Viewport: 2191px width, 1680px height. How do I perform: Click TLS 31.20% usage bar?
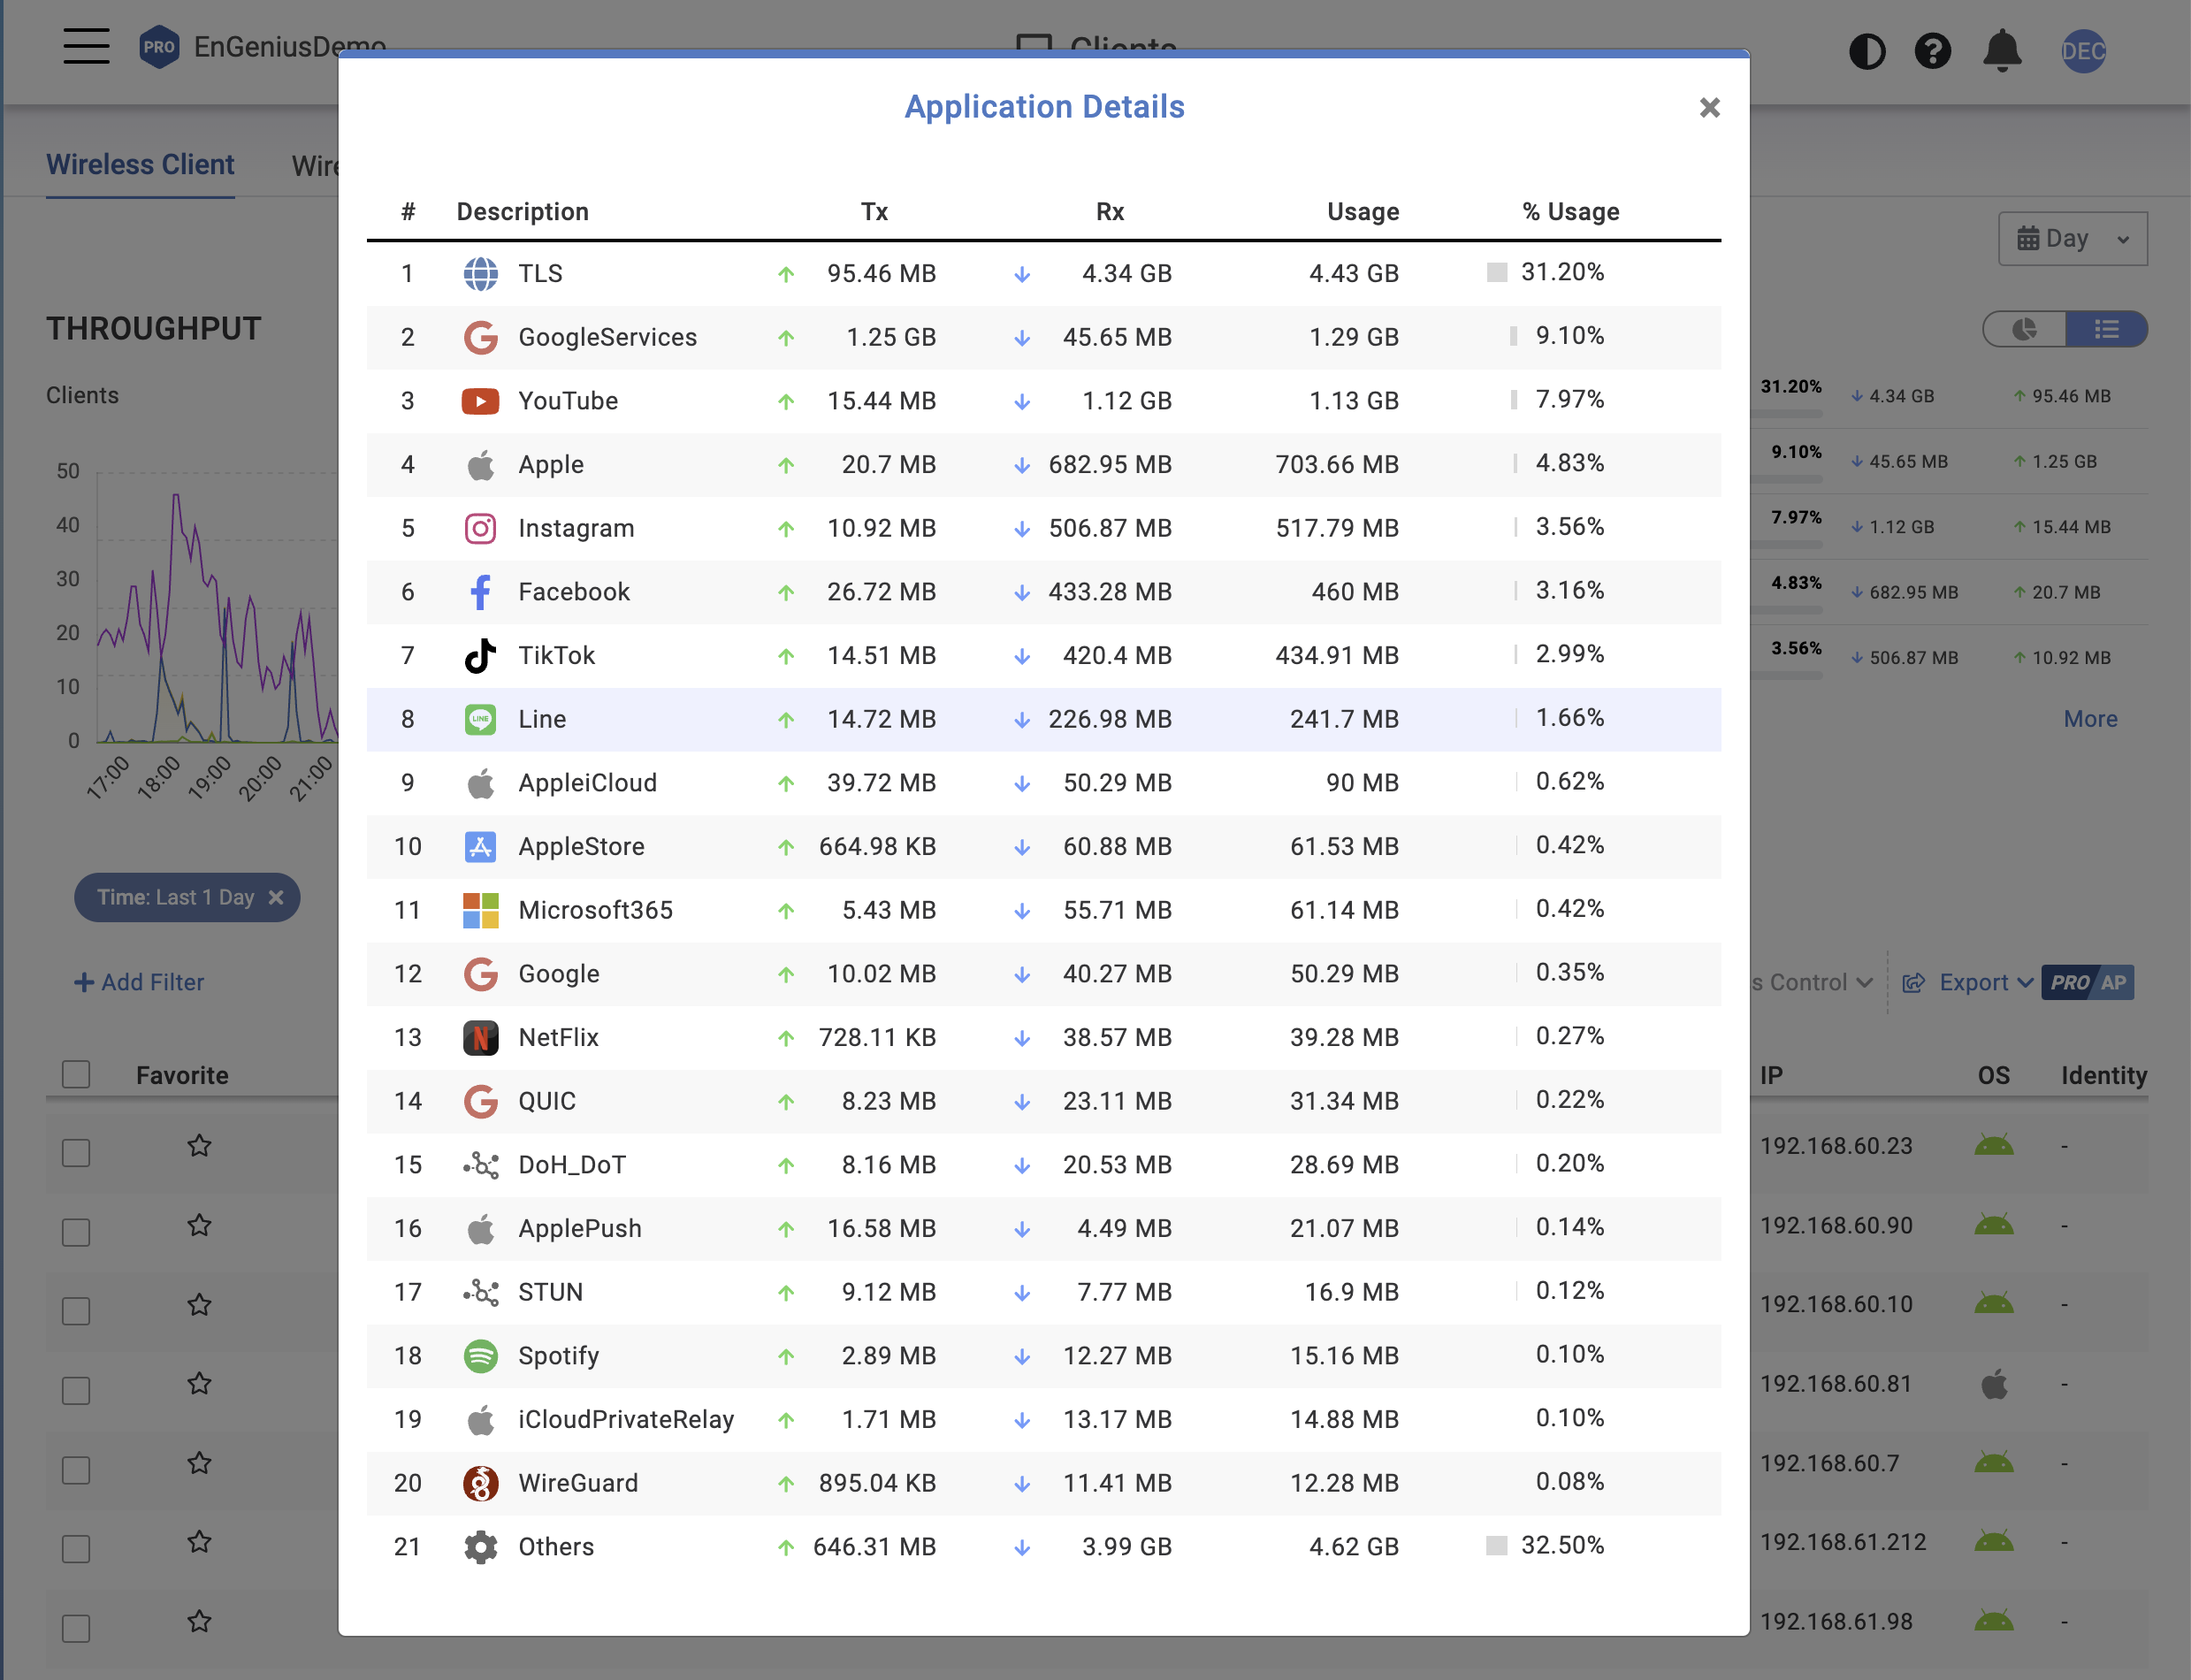point(1496,272)
